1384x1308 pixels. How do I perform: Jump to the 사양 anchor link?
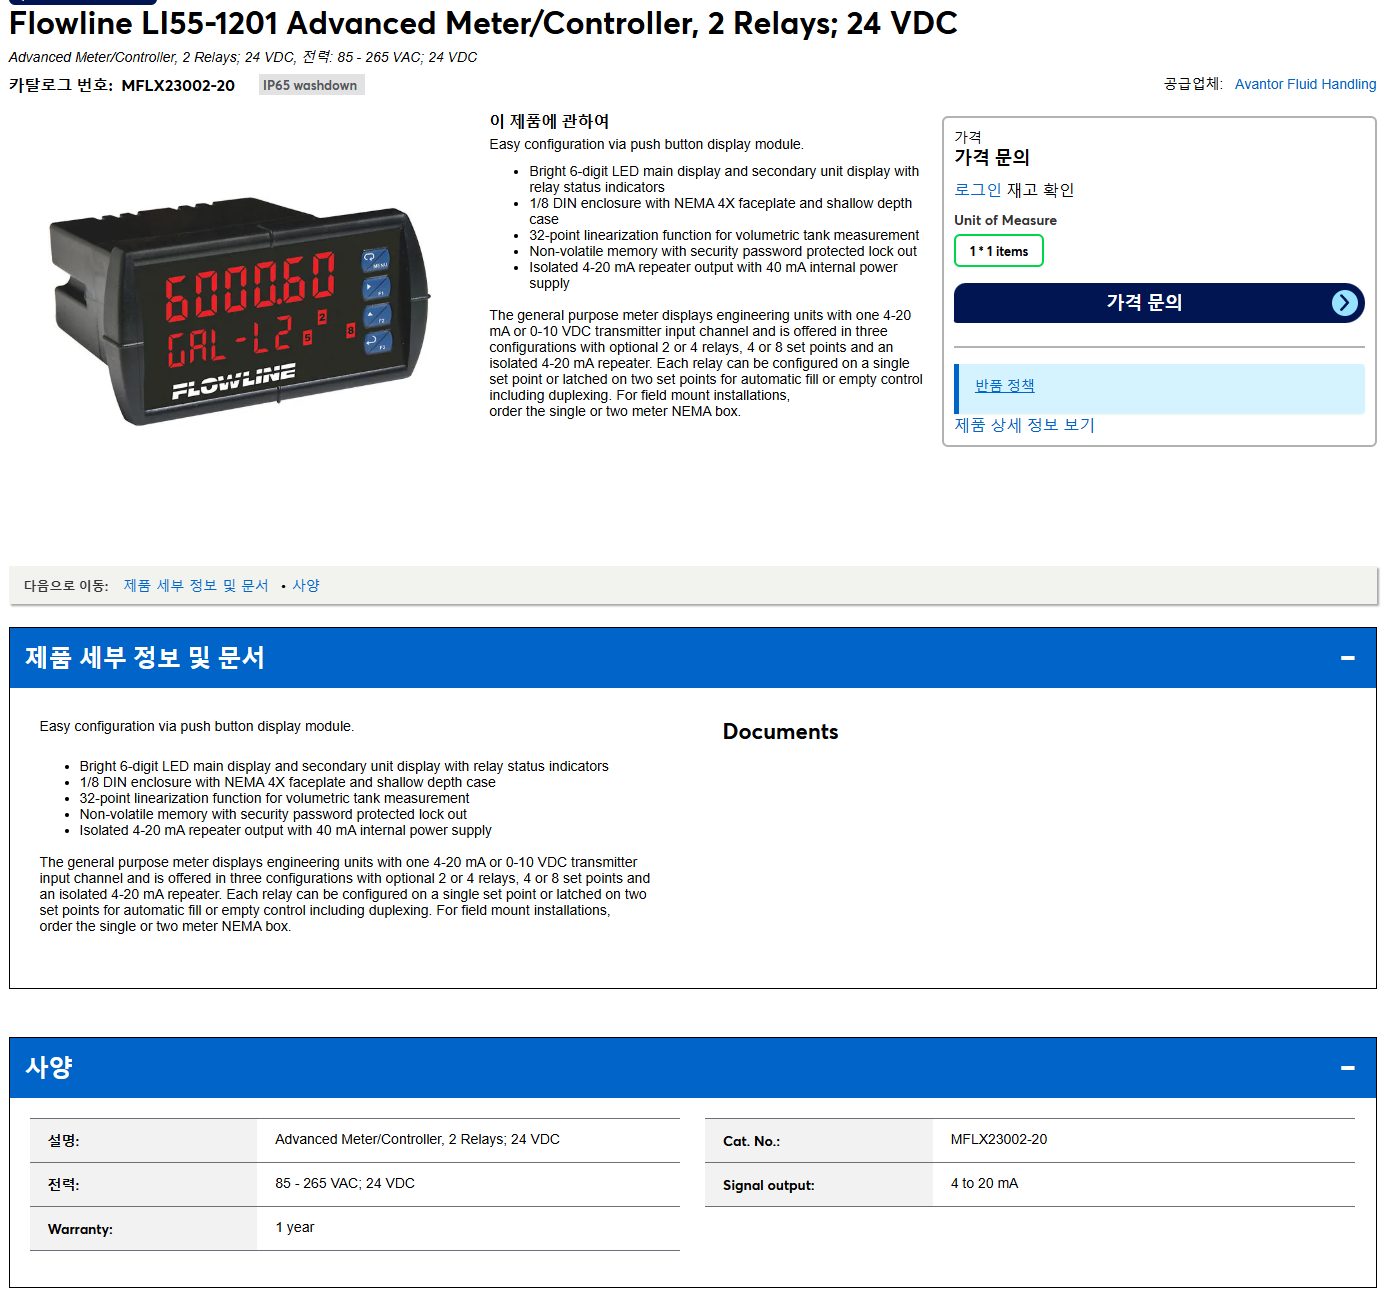[x=306, y=586]
